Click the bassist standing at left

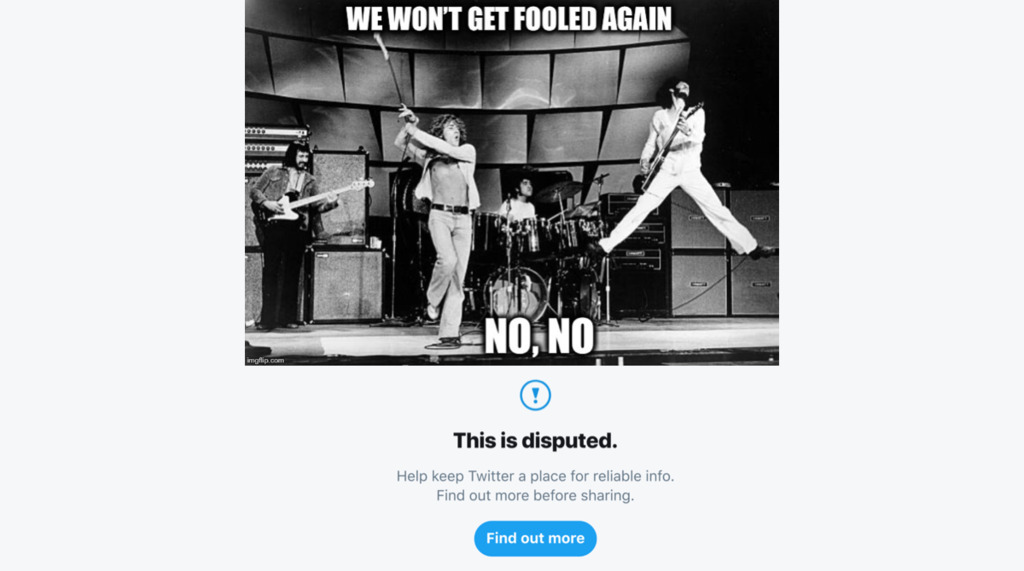283,230
